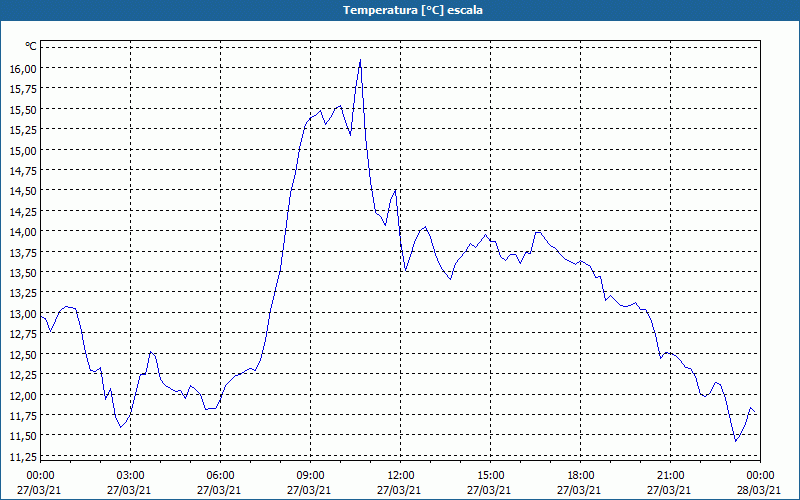Click the 00:00 time label above 28/03/21
Screen dimensions: 800x500
[x=760, y=476]
